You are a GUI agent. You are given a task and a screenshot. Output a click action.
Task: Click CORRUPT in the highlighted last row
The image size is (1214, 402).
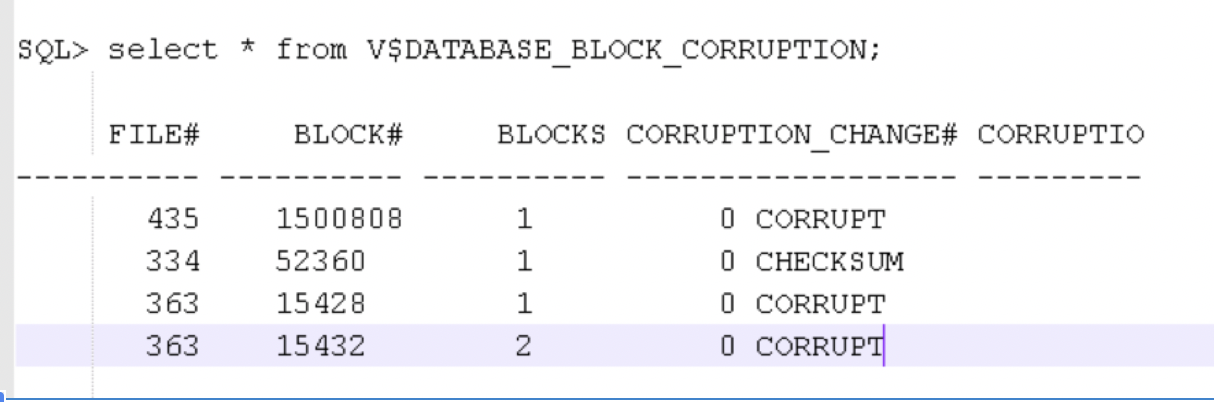coord(820,348)
